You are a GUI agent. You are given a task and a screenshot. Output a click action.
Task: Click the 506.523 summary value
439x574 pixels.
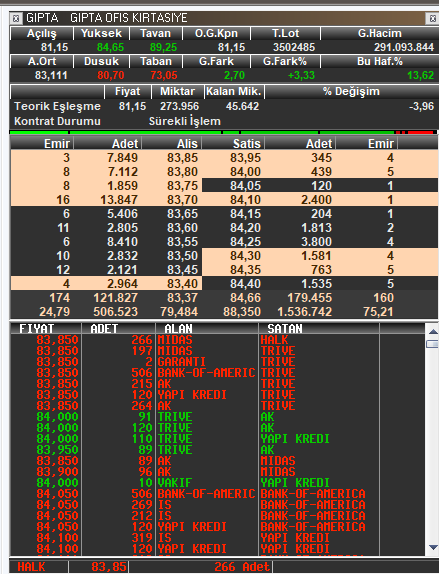tap(115, 312)
